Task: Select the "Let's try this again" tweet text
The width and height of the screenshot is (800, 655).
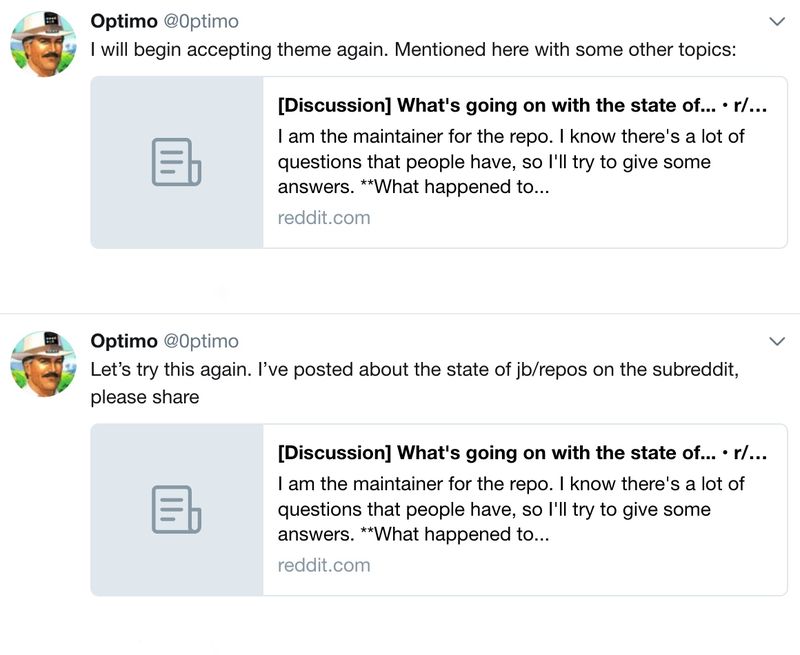Action: pos(415,383)
